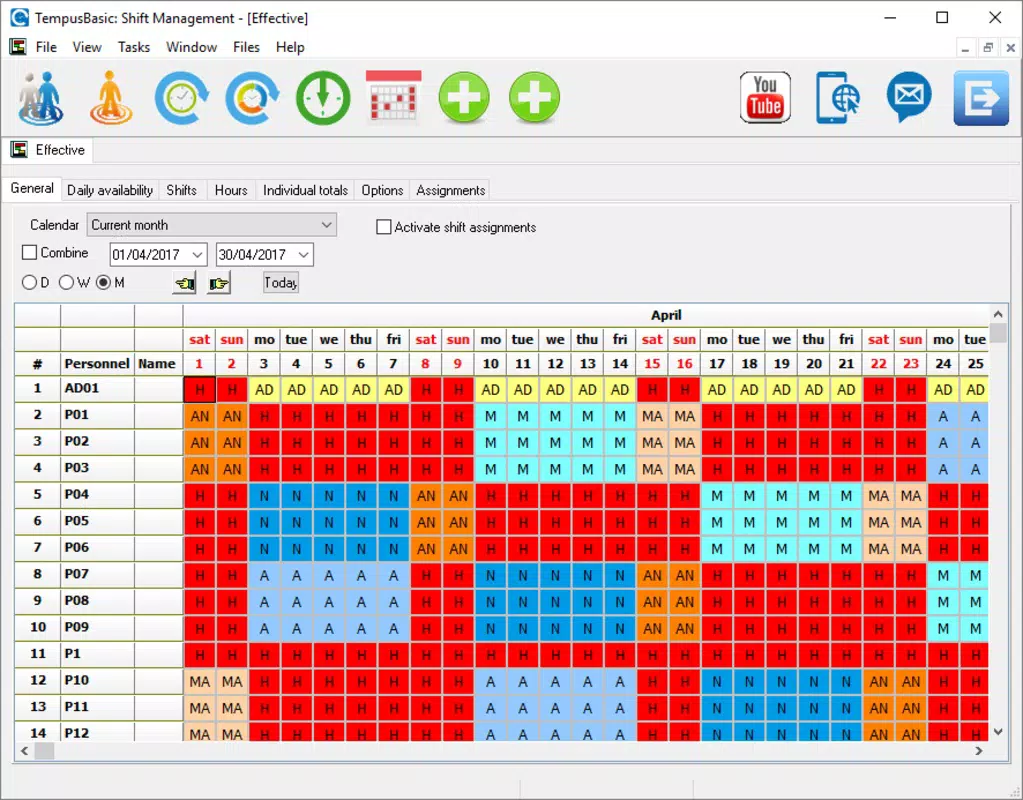Select the D radio button
The width and height of the screenshot is (1023, 800).
pyautogui.click(x=29, y=283)
